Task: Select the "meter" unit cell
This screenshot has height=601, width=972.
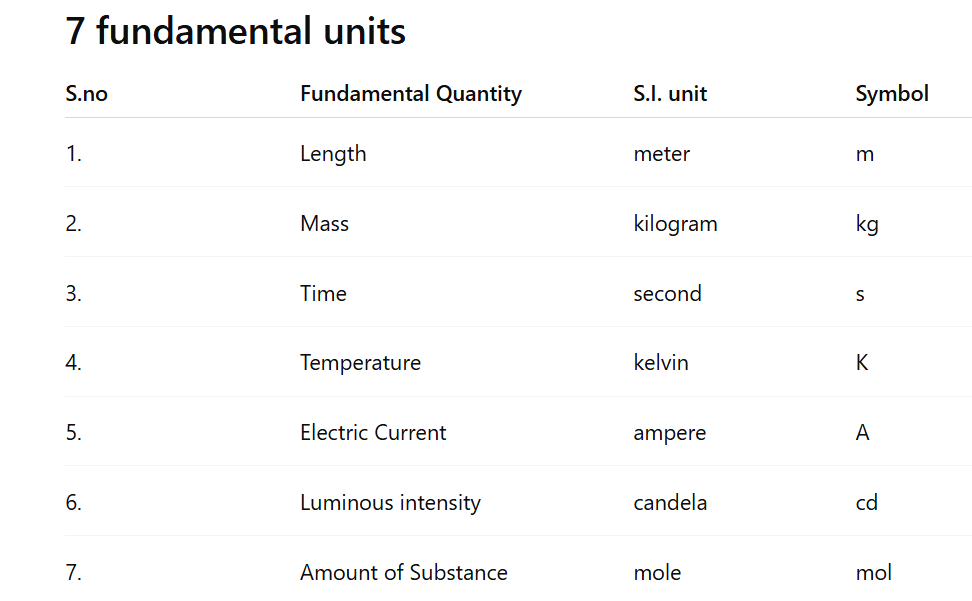Action: [662, 154]
